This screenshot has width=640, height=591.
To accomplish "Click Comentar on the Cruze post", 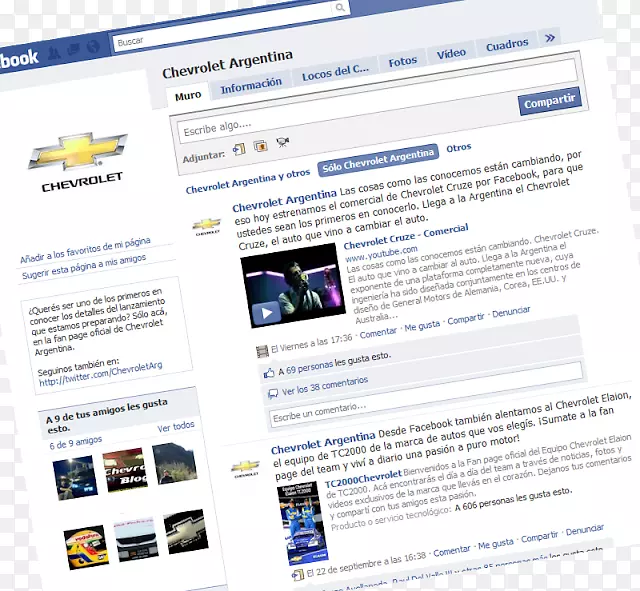I will coord(378,333).
